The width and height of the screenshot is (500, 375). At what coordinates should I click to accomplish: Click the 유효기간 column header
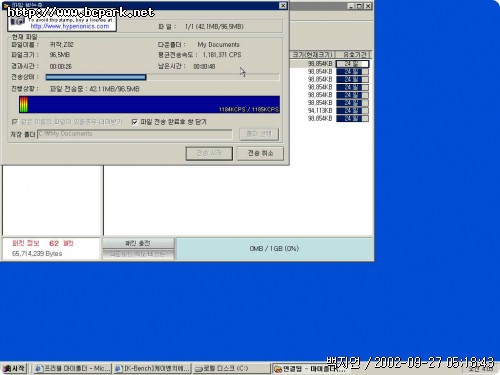[x=355, y=55]
